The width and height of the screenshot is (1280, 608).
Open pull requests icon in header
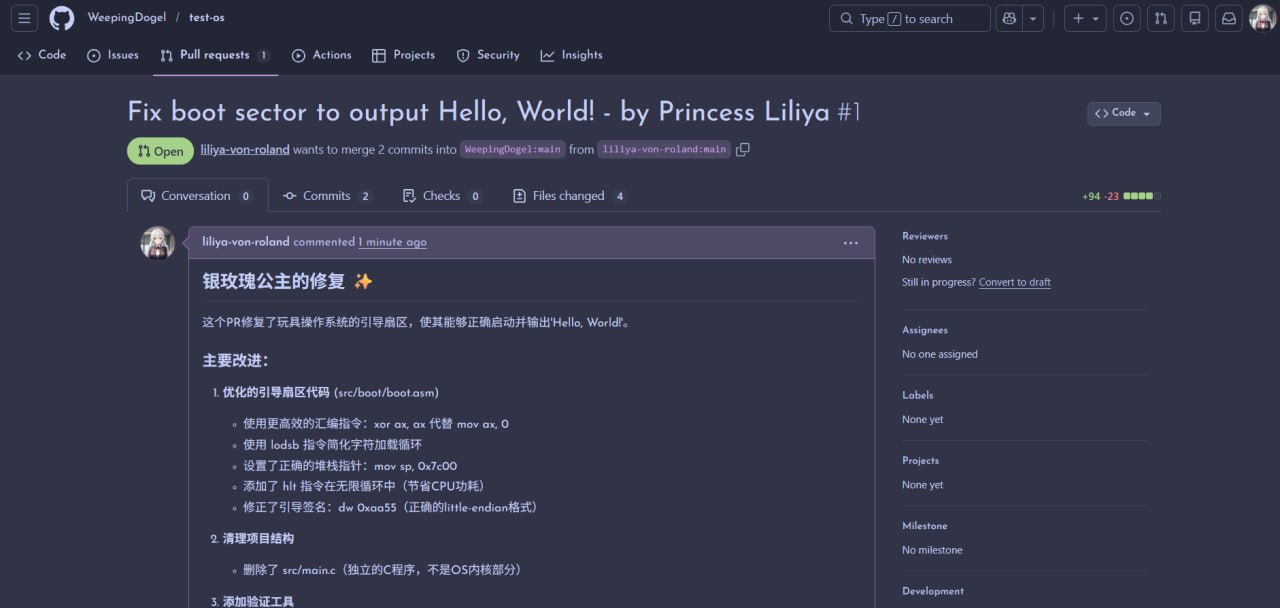point(1160,18)
